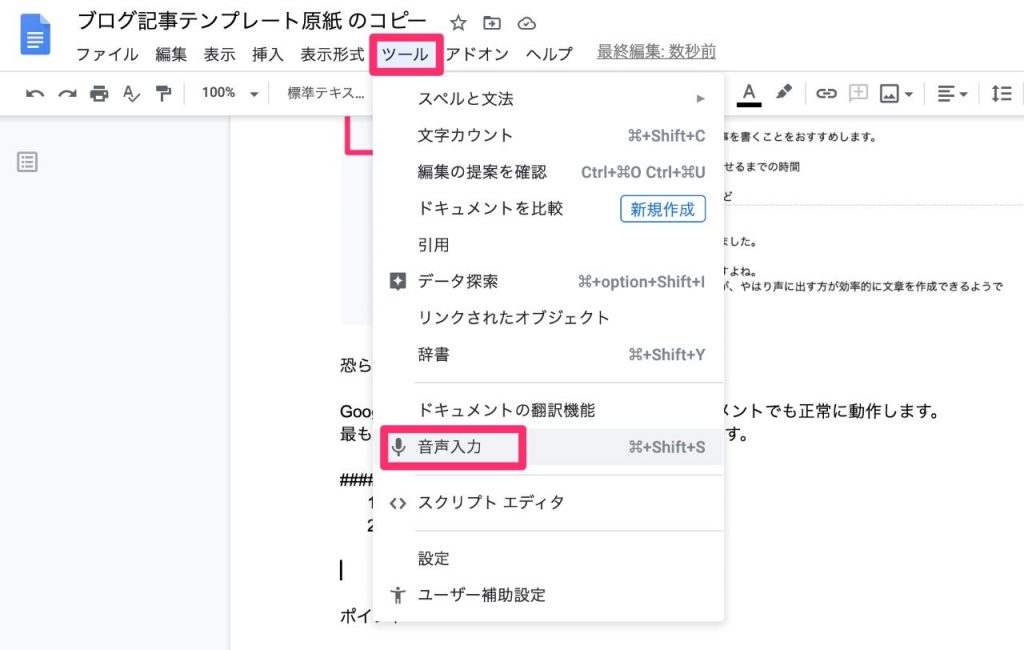Select 音声入力 from the tools menu
The image size is (1024, 650).
(450, 447)
